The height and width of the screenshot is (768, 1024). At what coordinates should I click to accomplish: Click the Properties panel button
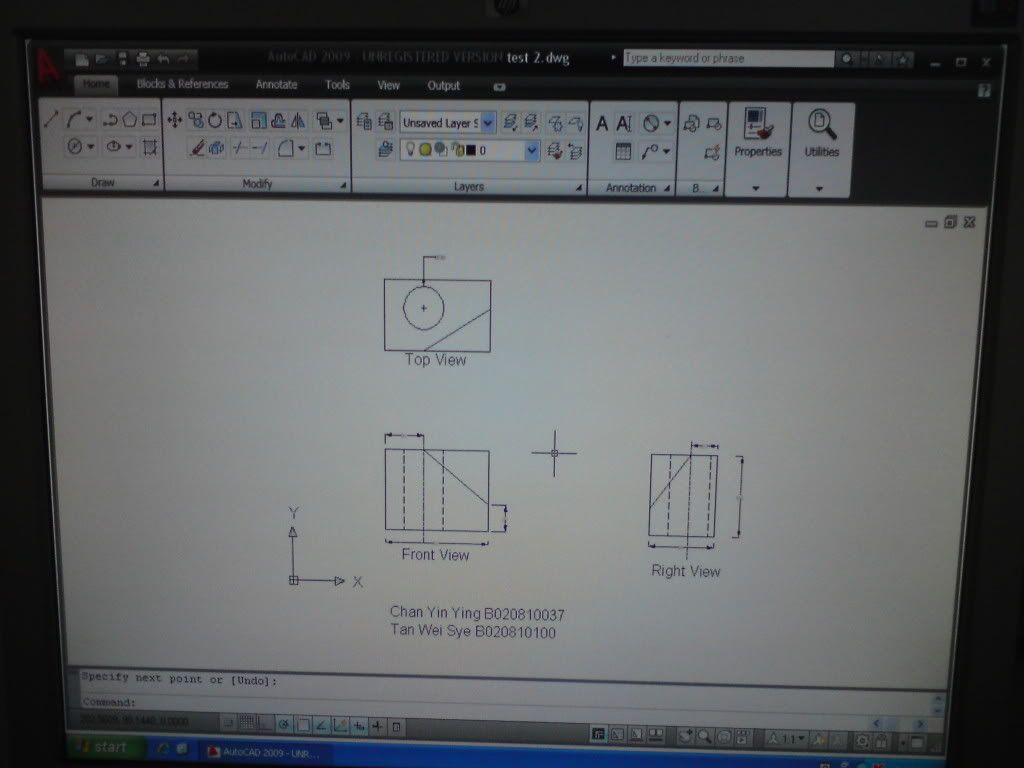(x=758, y=133)
